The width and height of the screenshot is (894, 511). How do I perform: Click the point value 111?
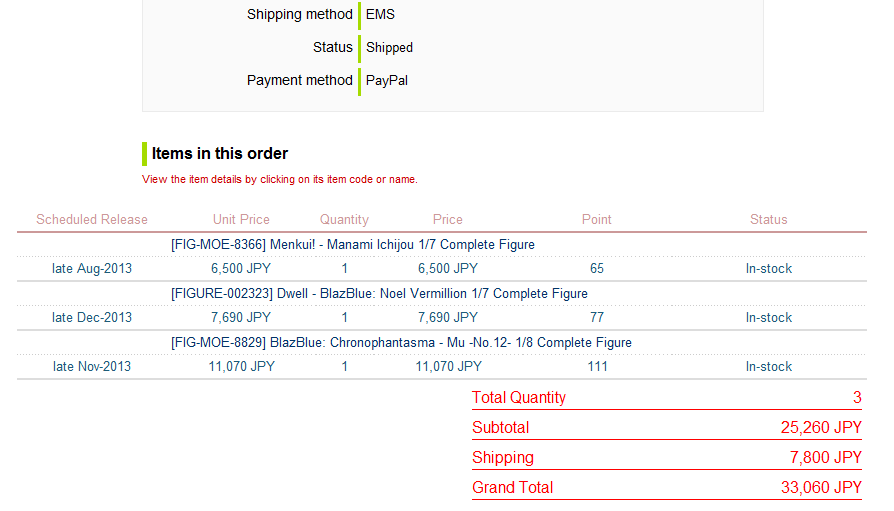coord(597,367)
